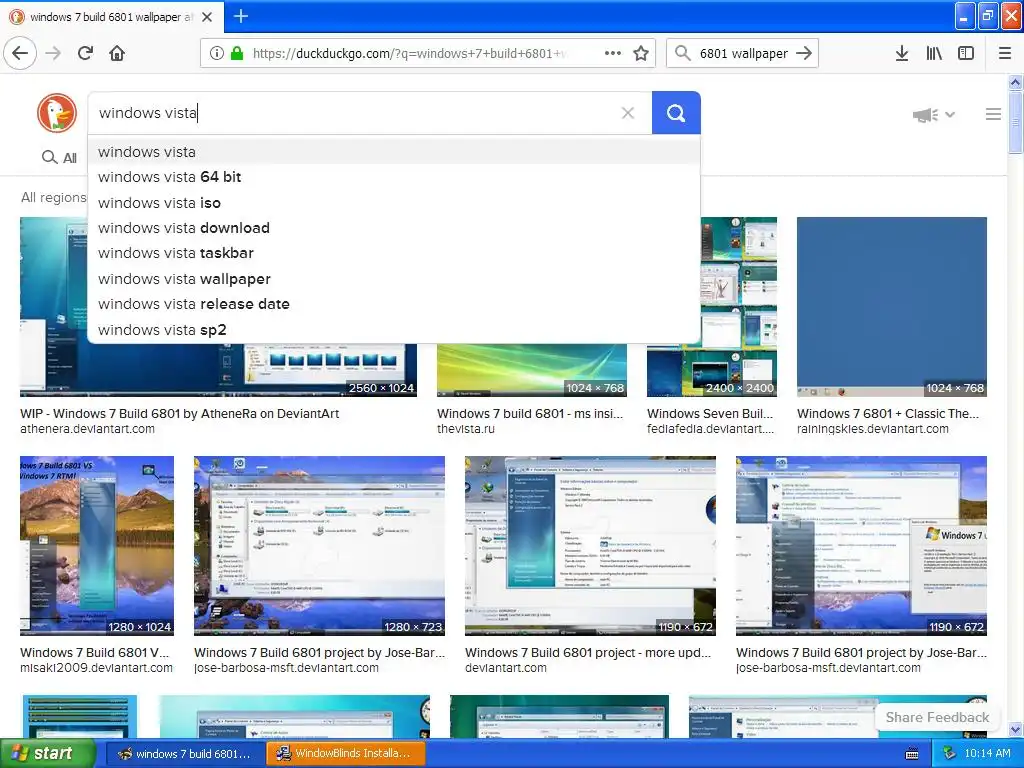Viewport: 1024px width, 768px height.
Task: Click the misaki2009.deviantart.com source text
Action: [96, 668]
